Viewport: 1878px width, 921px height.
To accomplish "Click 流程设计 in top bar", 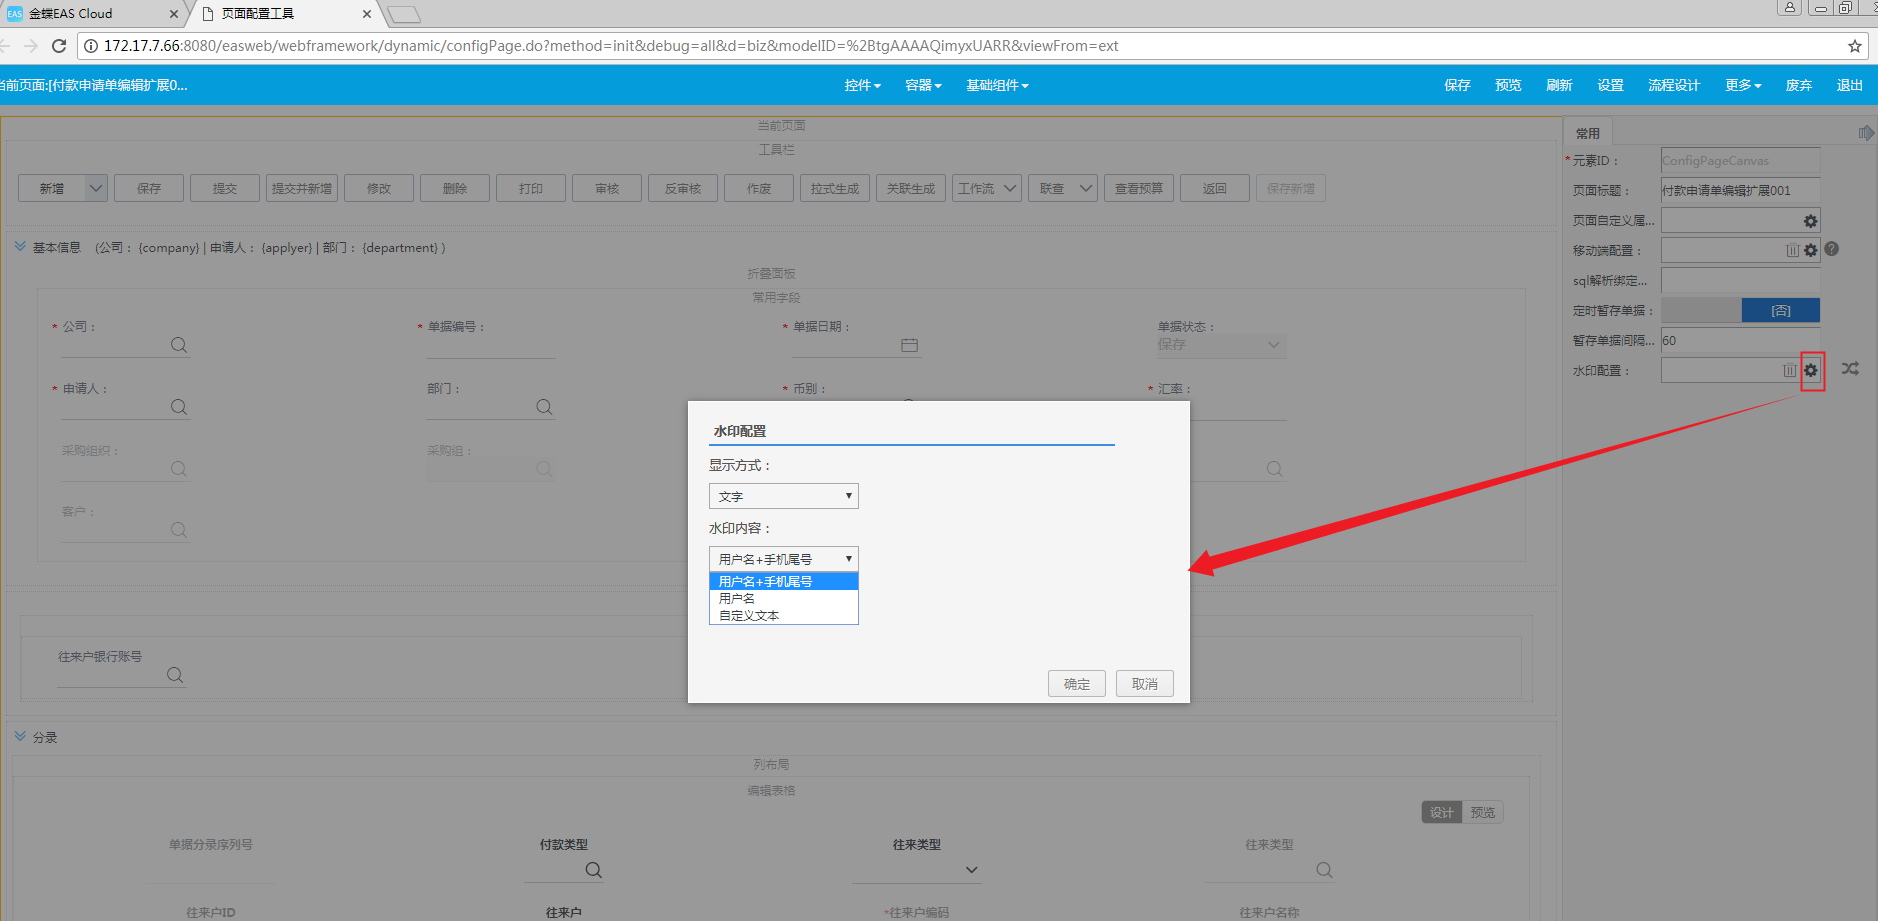I will click(x=1674, y=86).
